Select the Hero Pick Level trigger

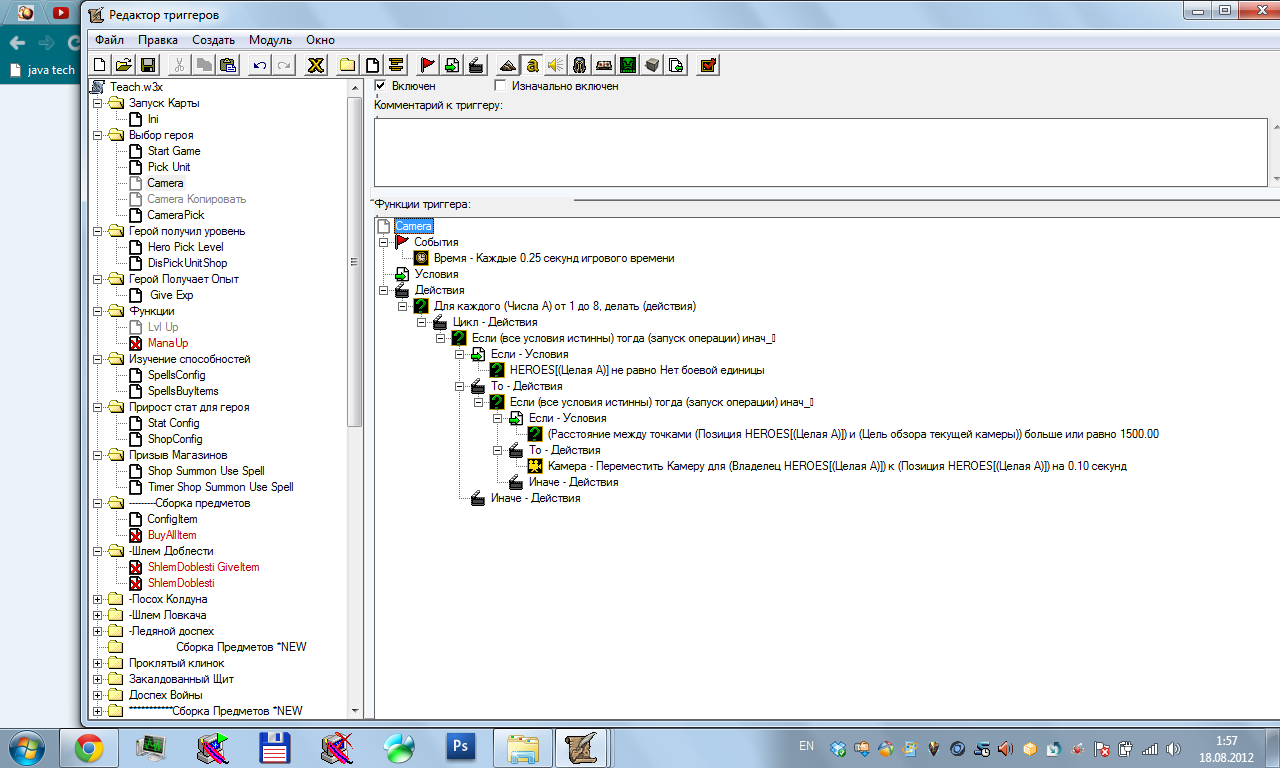[186, 247]
